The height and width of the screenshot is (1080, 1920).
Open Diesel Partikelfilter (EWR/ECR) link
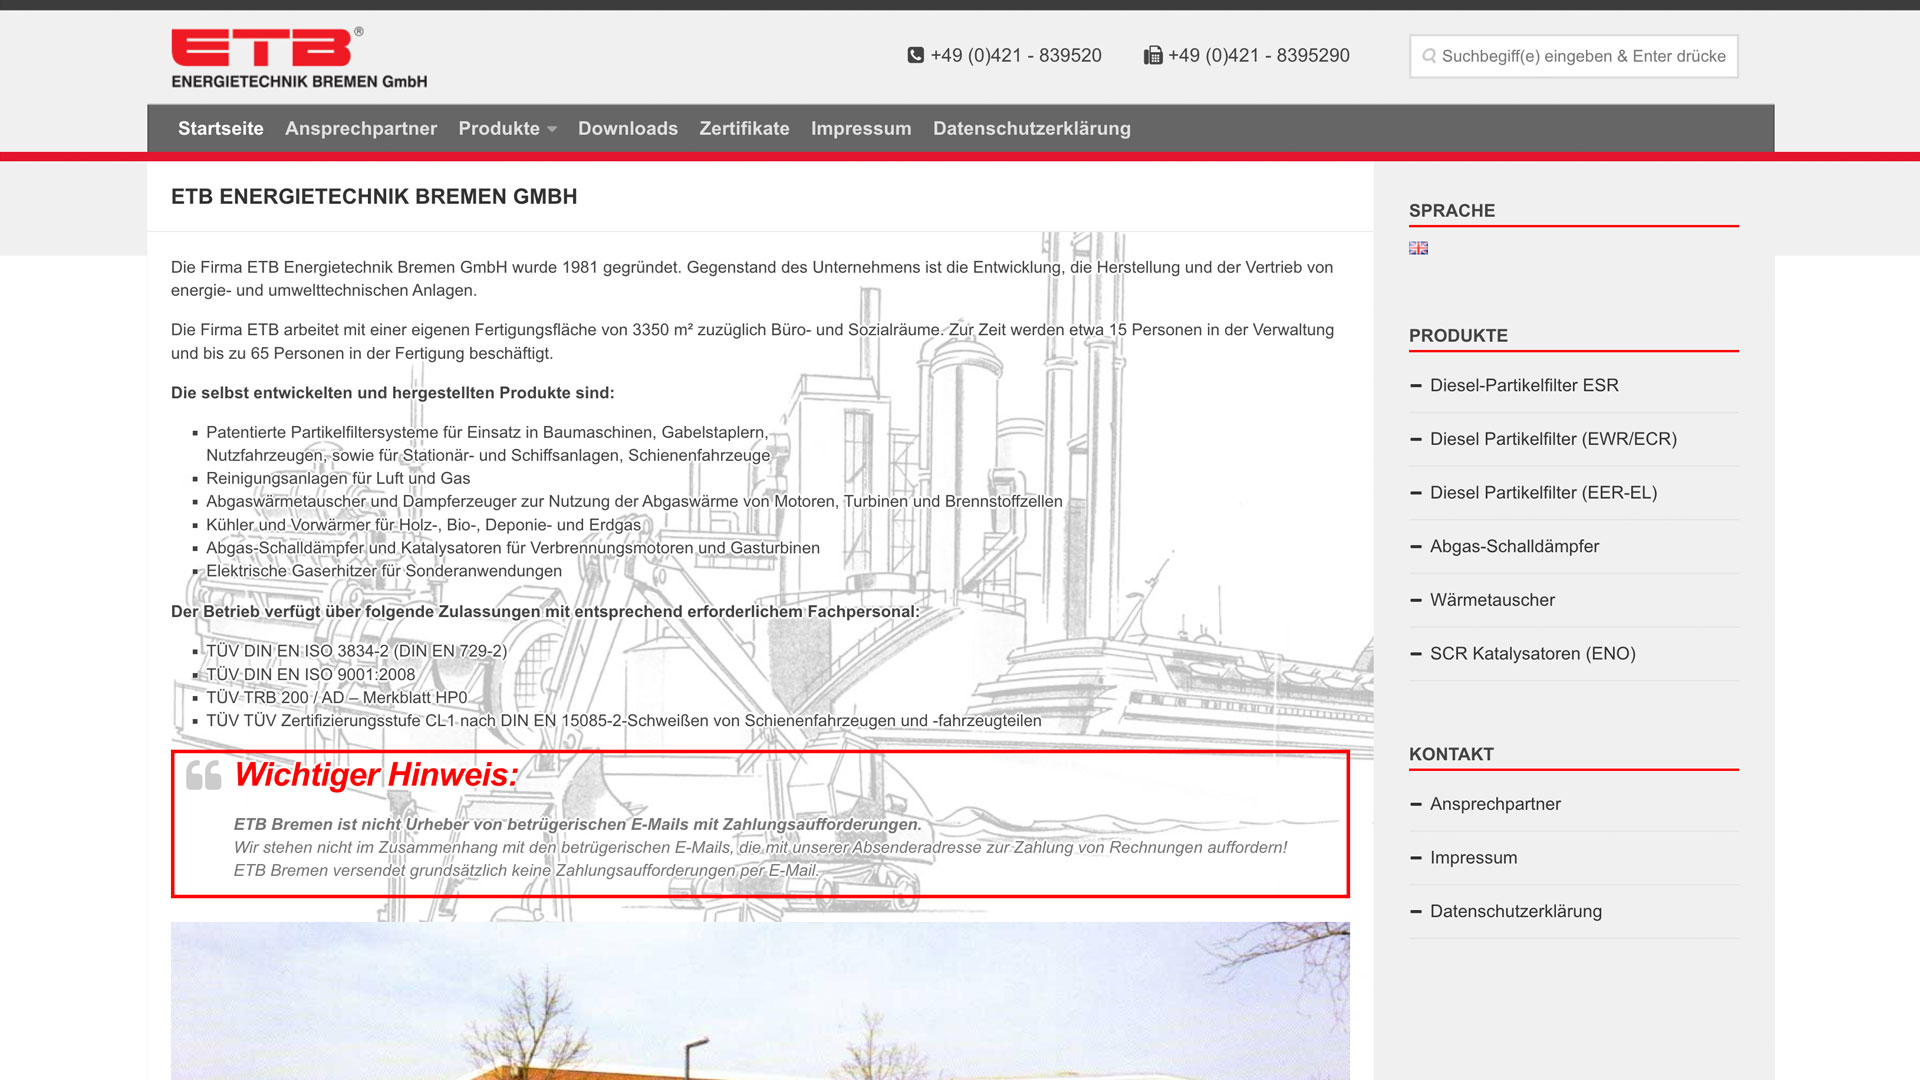(x=1553, y=439)
